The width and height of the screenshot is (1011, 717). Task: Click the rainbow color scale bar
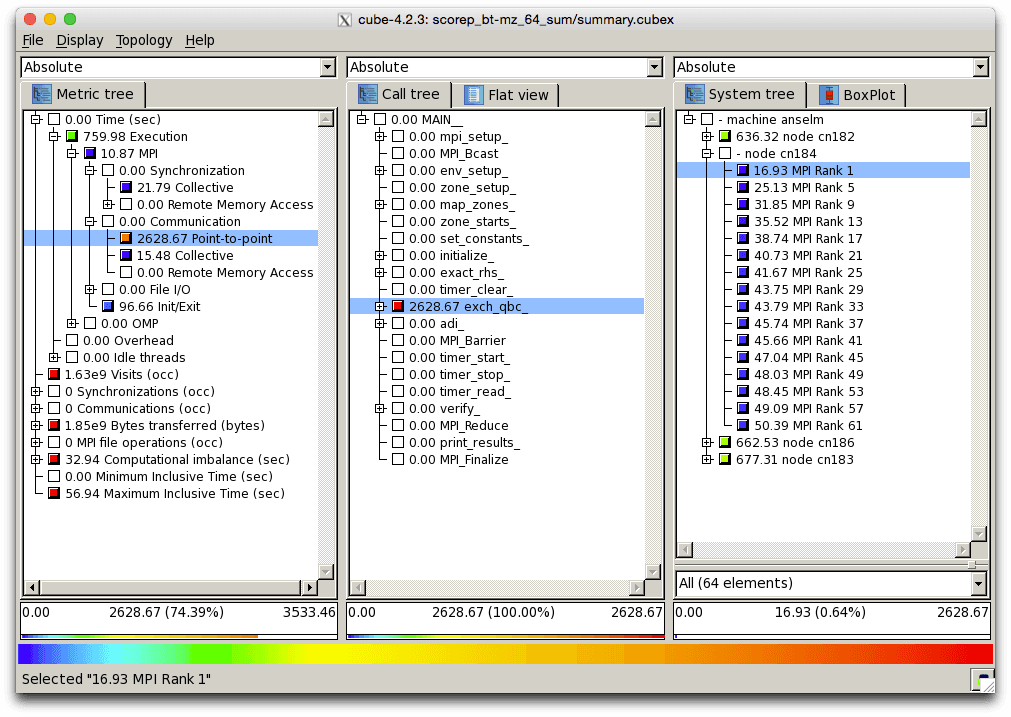pos(505,654)
